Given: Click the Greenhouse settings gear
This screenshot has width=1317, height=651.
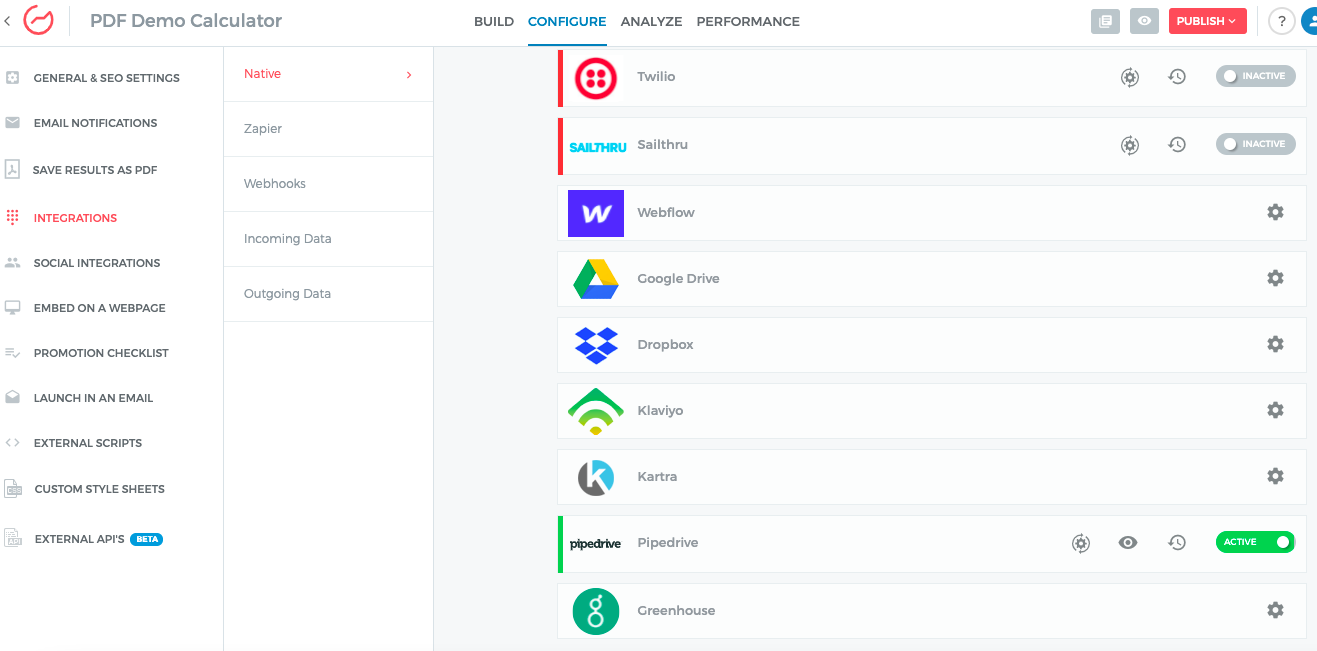Looking at the screenshot, I should click(x=1275, y=610).
